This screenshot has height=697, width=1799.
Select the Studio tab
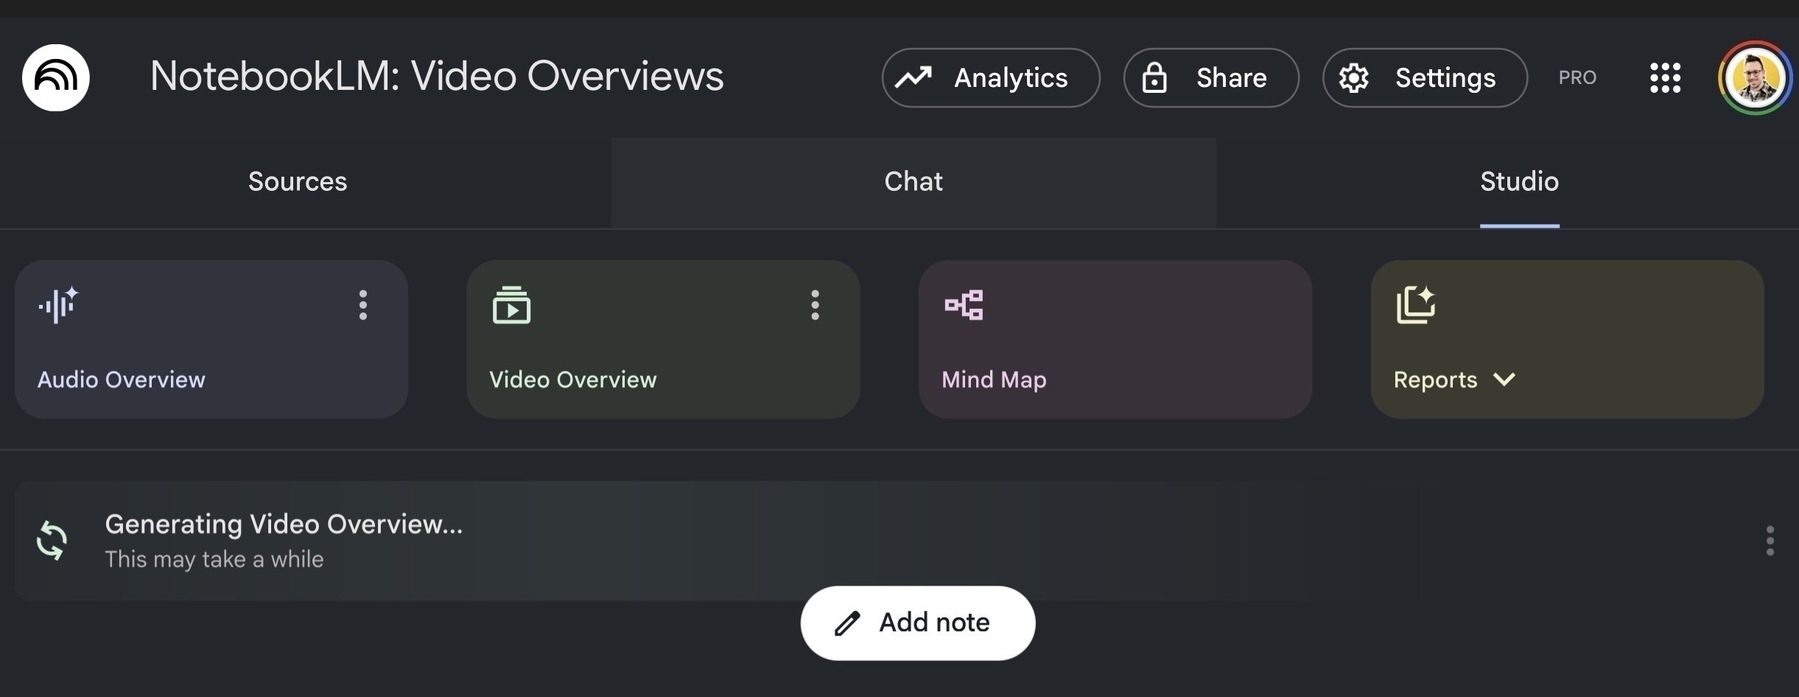point(1519,181)
